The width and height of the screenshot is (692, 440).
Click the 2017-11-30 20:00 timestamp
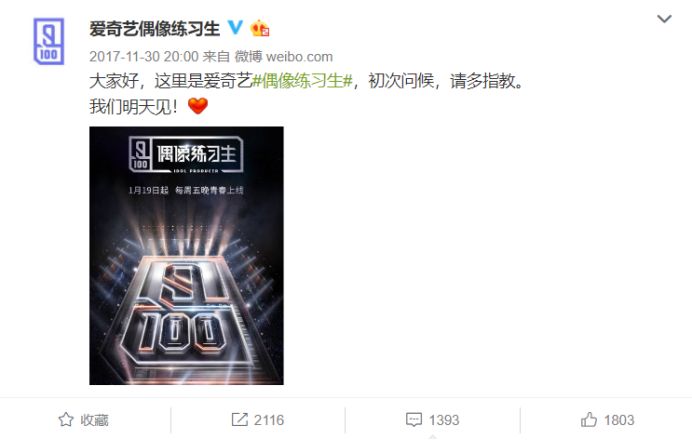[x=144, y=56]
